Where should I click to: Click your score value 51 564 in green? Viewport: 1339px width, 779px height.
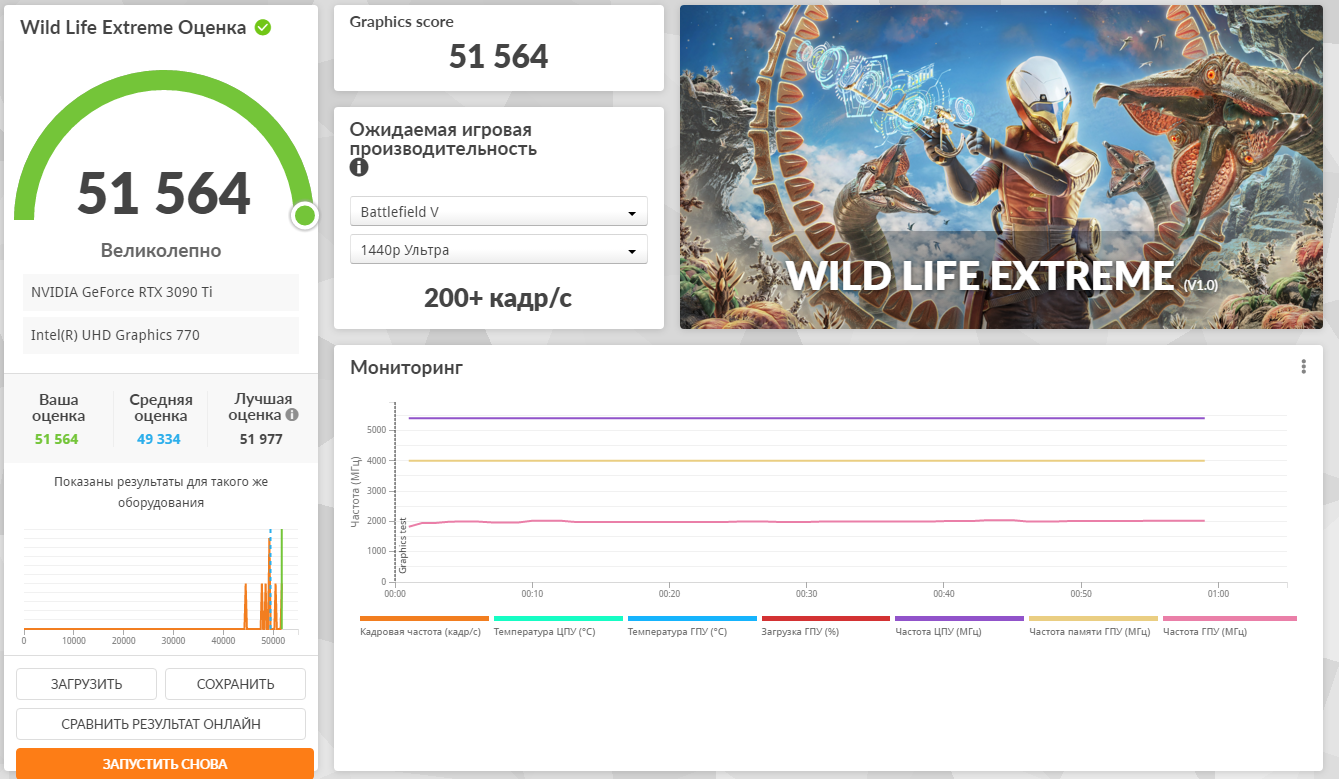[57, 439]
